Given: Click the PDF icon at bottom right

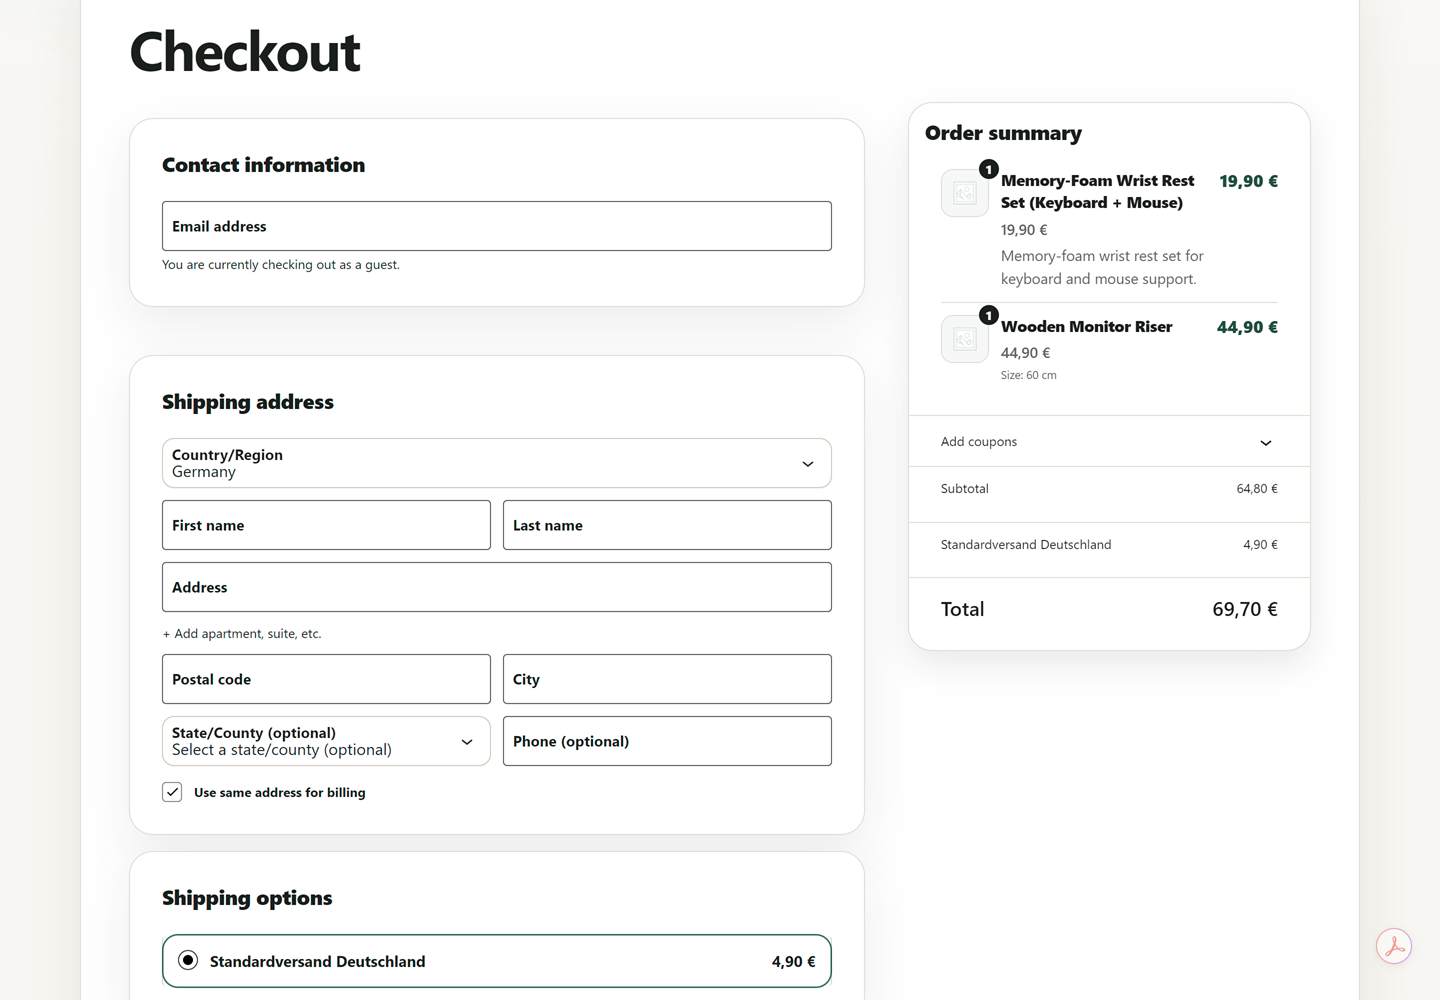Looking at the screenshot, I should point(1394,946).
